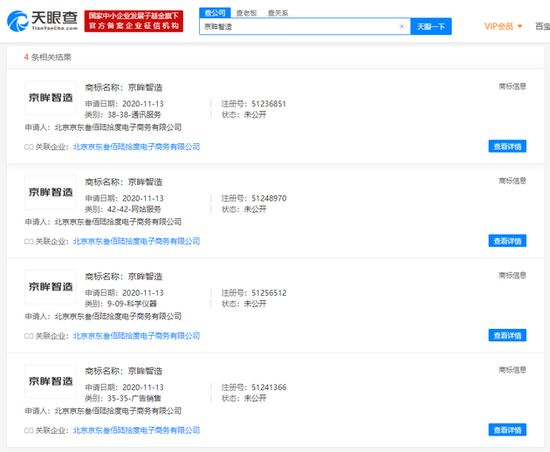This screenshot has width=550, height=452.
Task: Open linked company in the 9-科学仪器 result
Action: click(136, 336)
